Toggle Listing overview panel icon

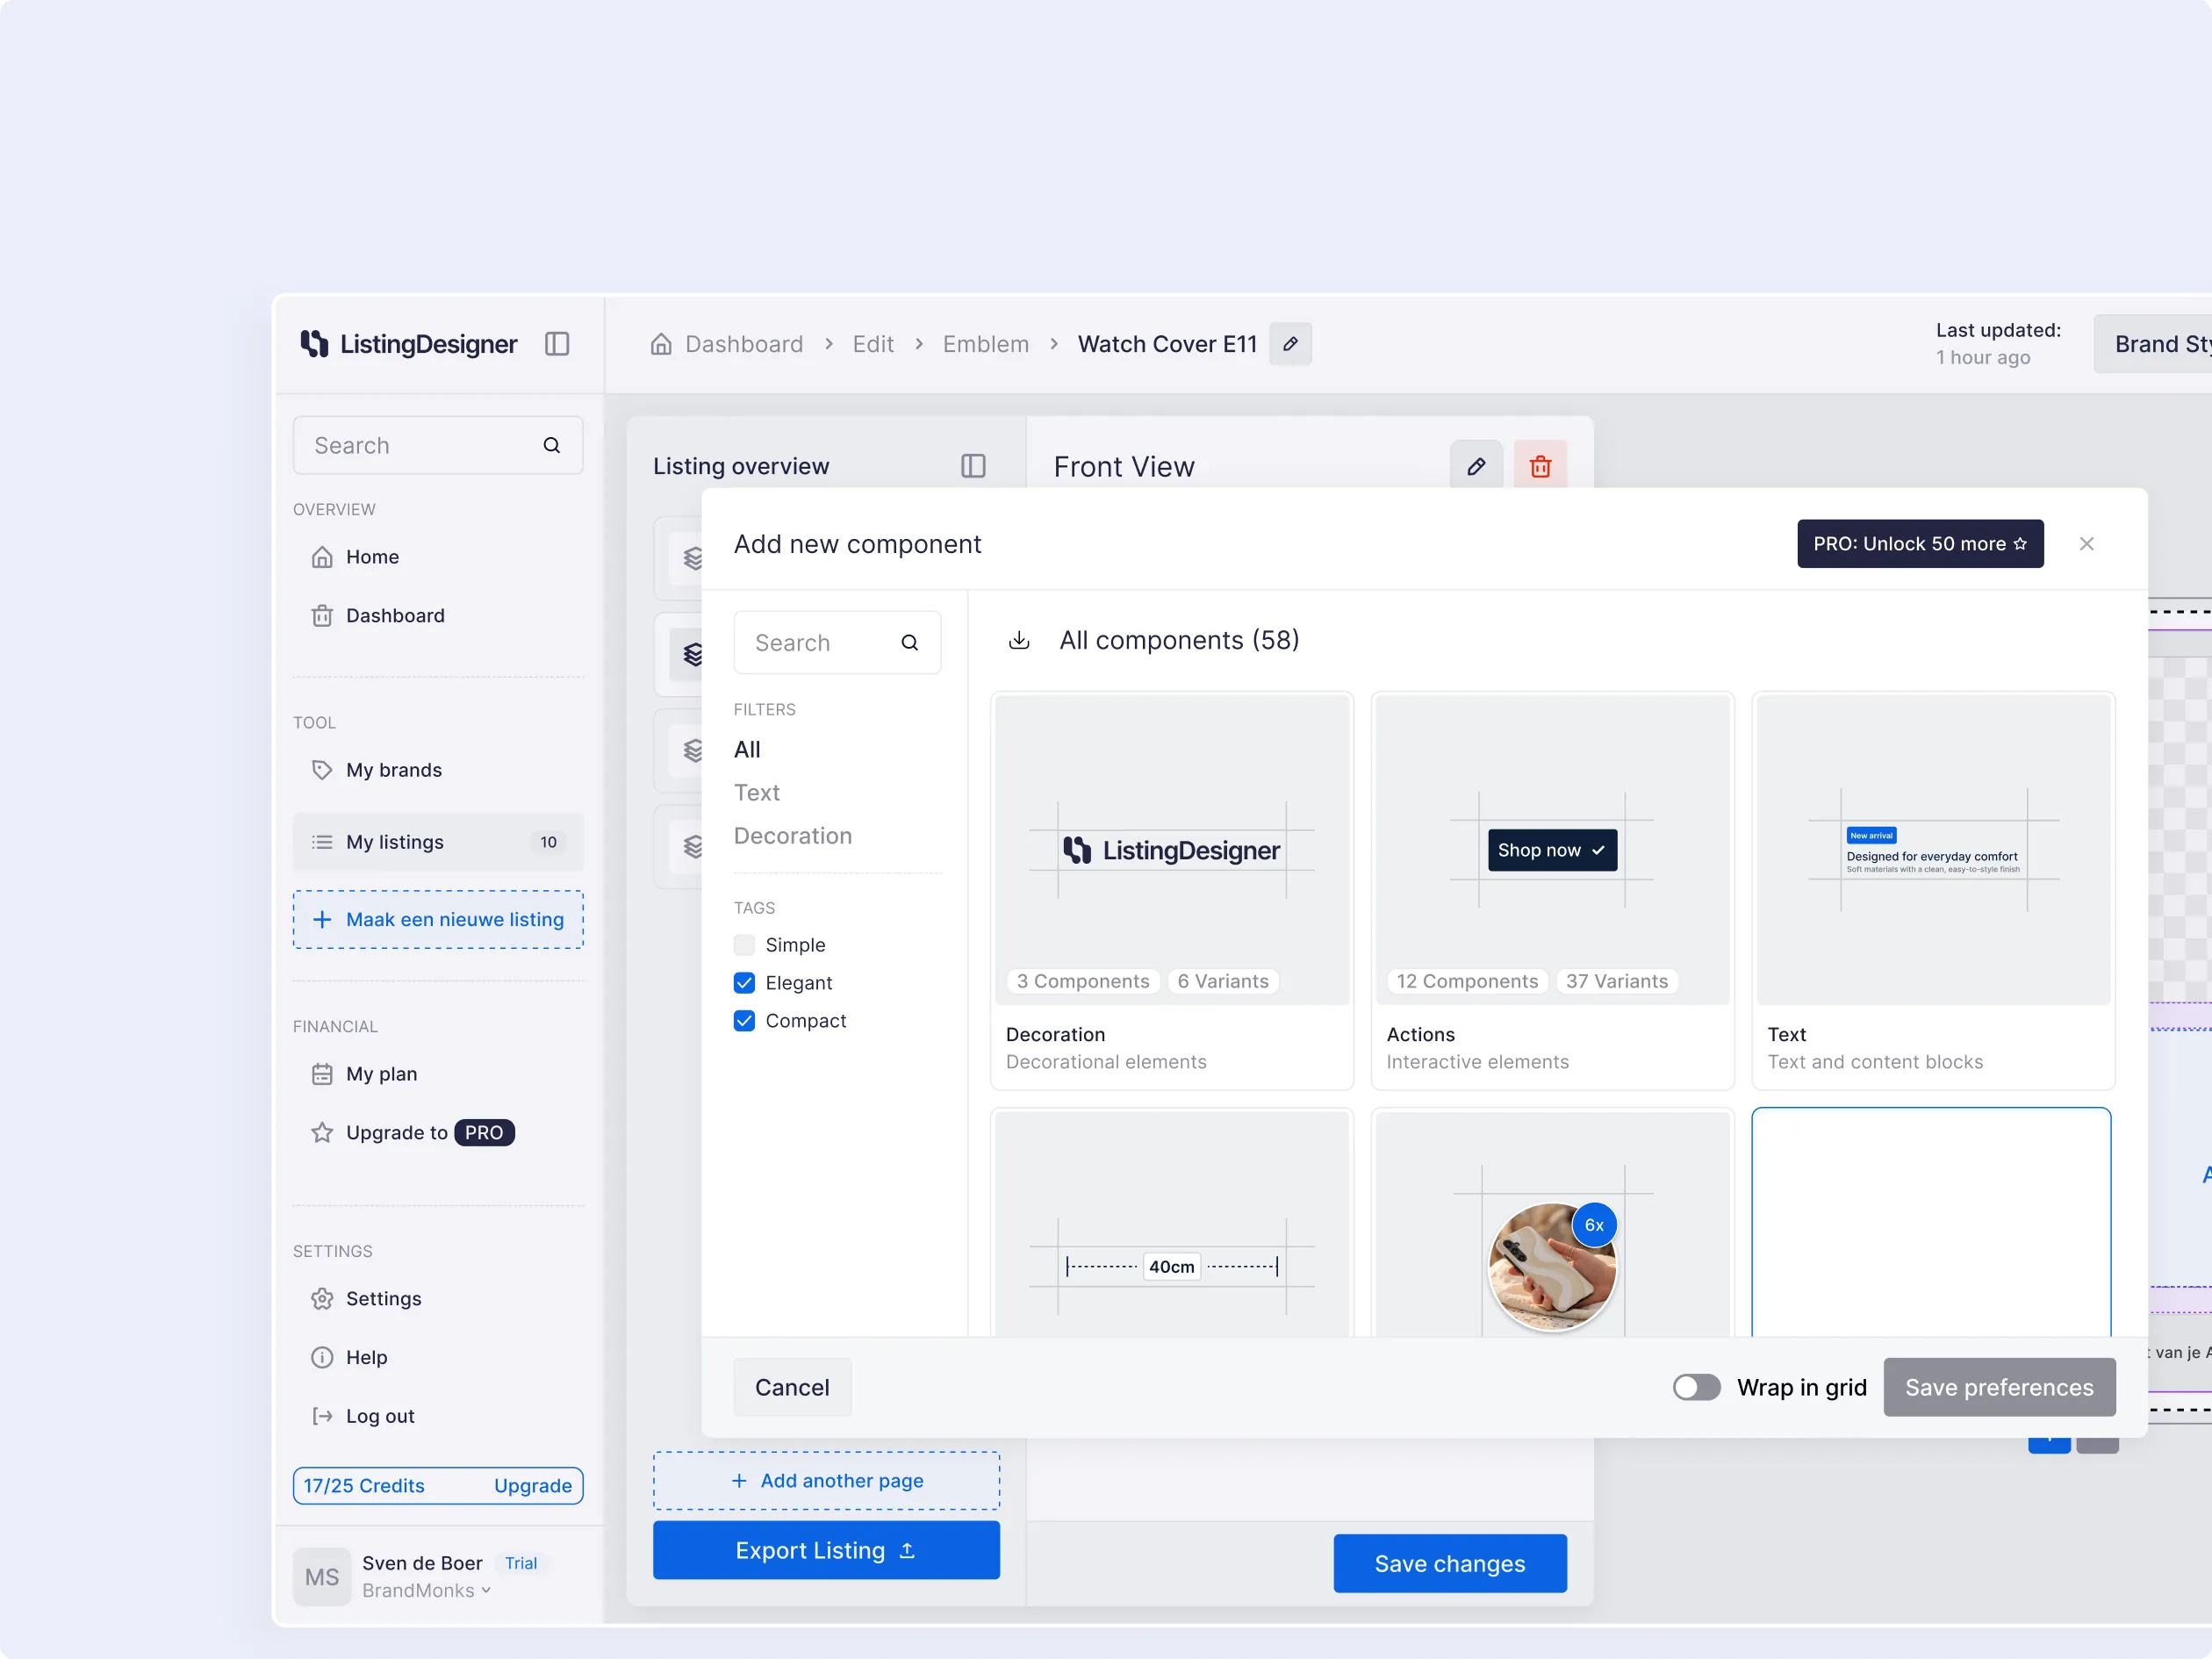[973, 466]
